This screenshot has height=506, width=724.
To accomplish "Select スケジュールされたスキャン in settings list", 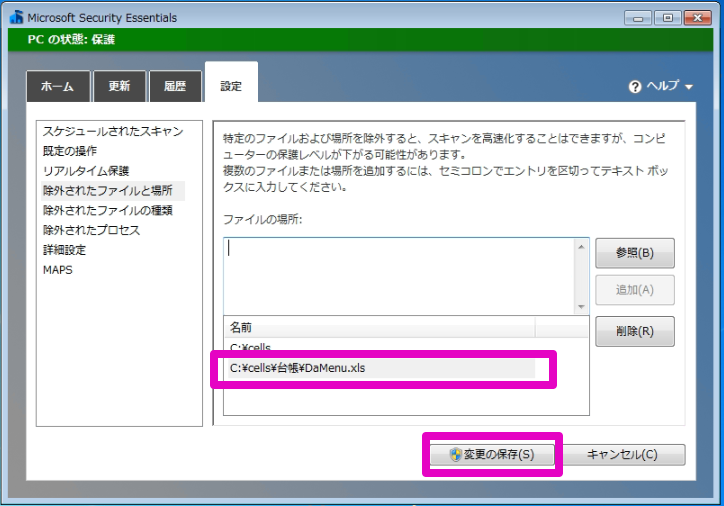I will (x=113, y=131).
